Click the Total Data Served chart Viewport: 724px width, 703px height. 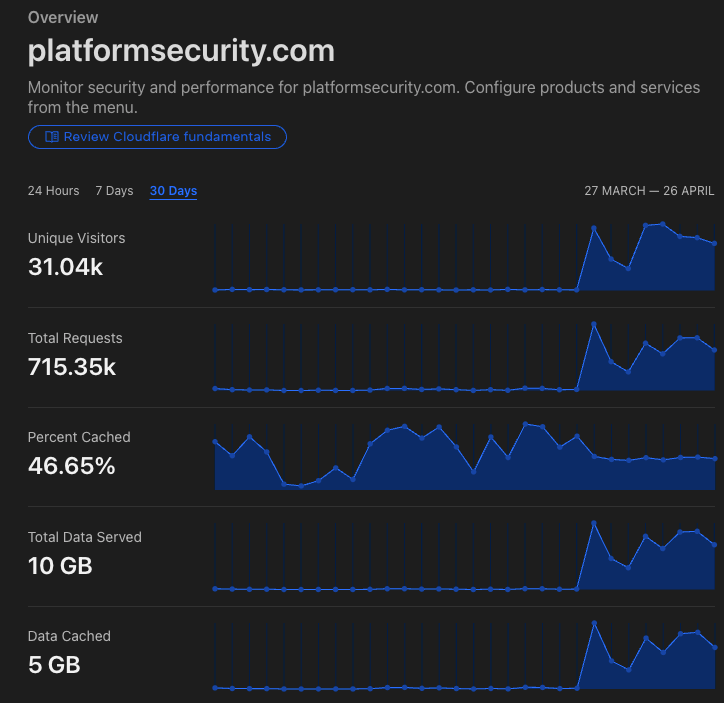tap(465, 556)
